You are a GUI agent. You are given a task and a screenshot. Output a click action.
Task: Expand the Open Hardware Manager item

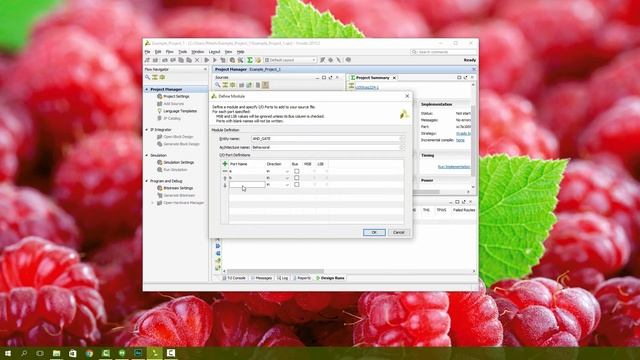point(153,203)
